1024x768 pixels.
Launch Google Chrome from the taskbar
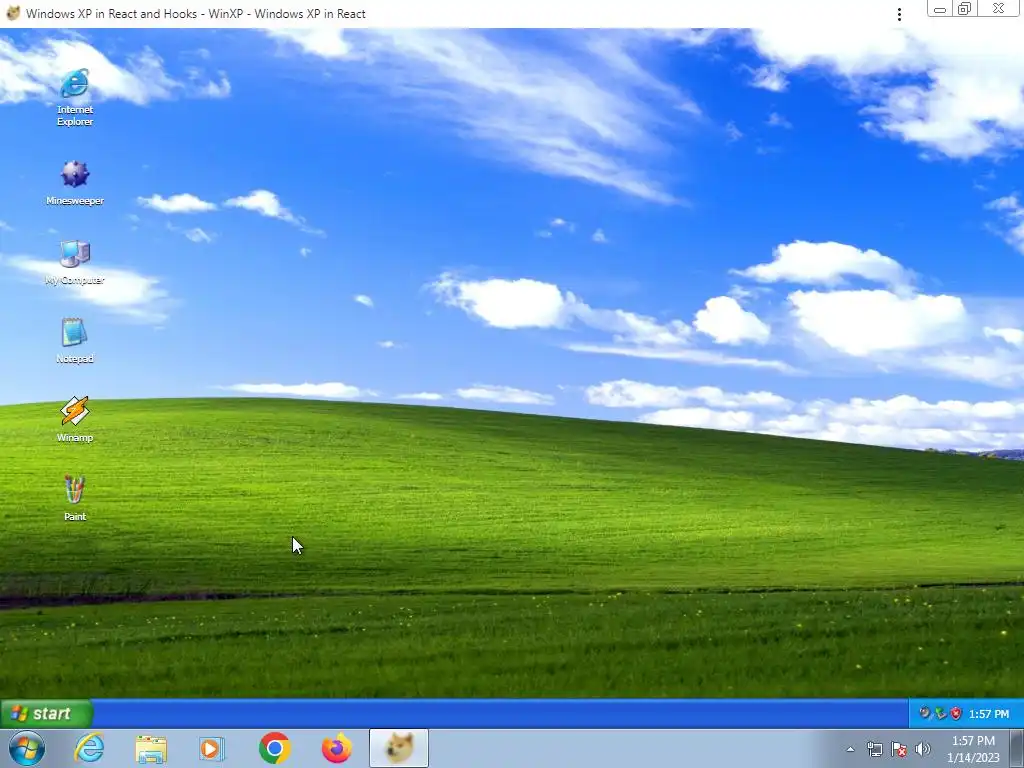tap(274, 748)
